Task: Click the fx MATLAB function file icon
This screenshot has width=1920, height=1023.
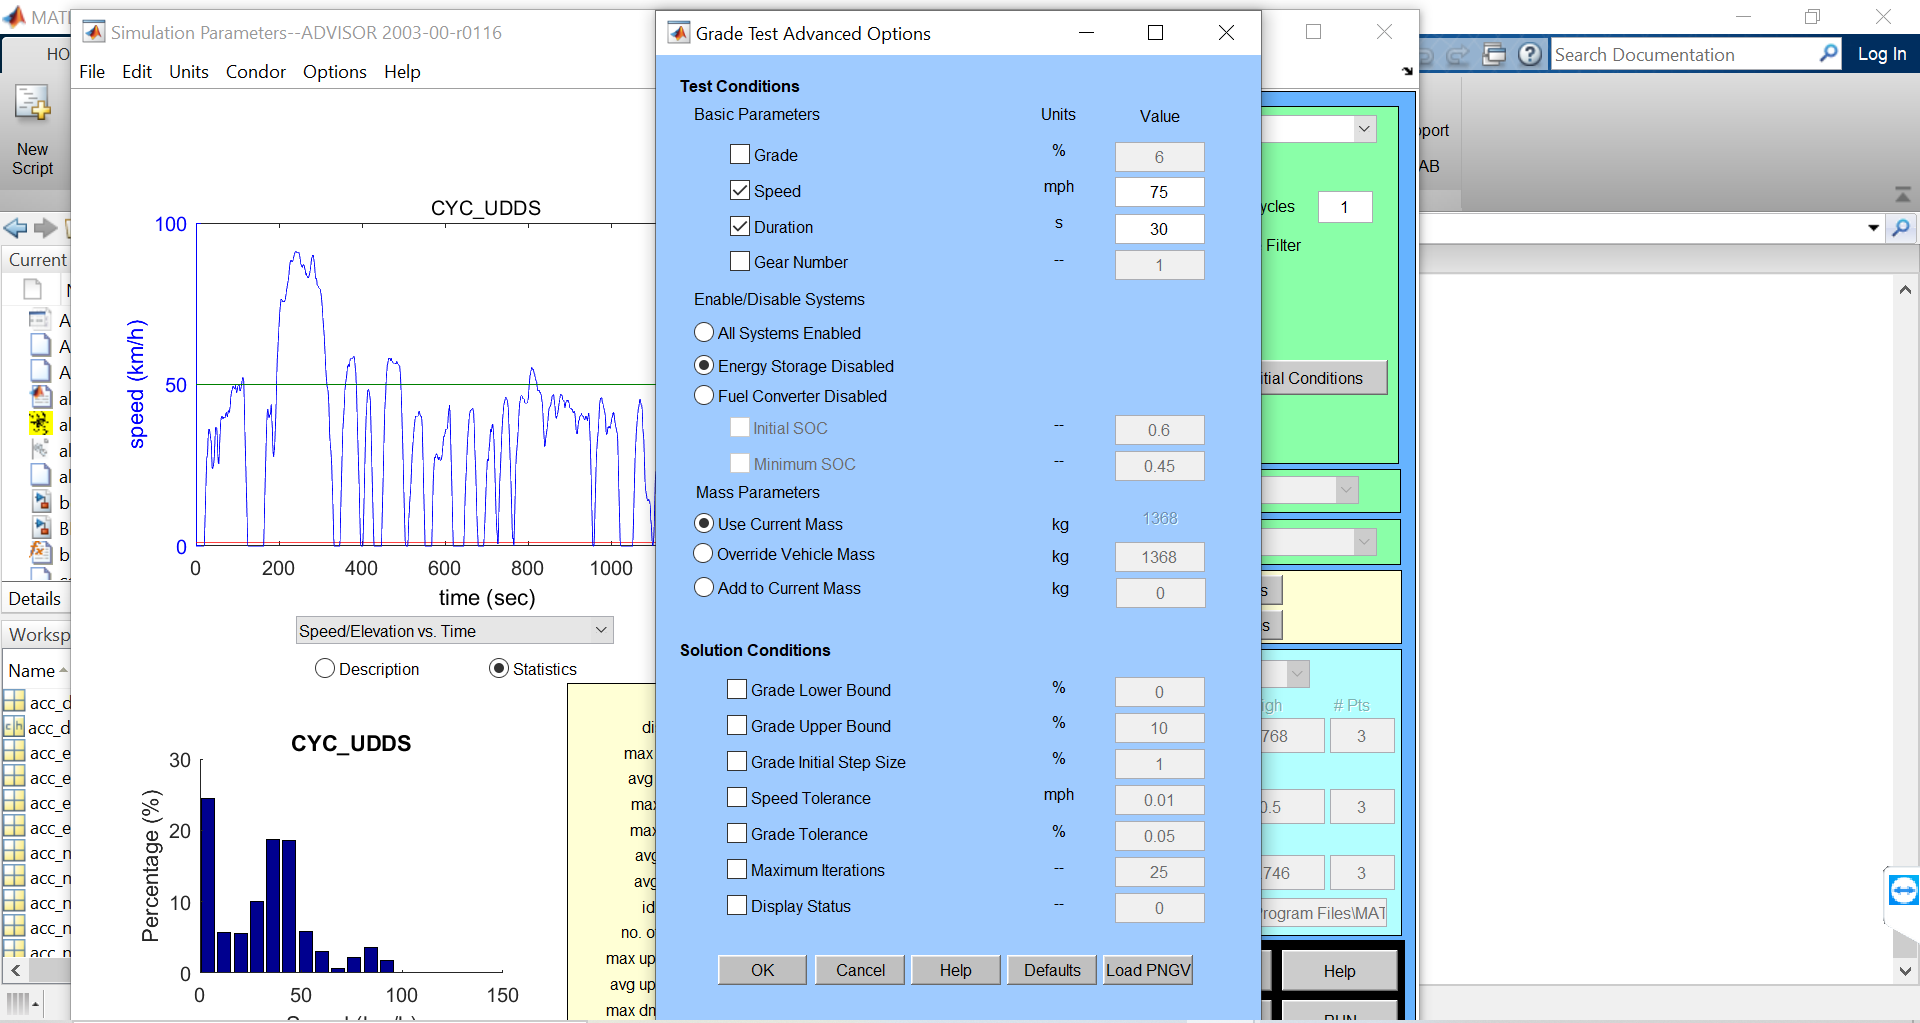Action: pyautogui.click(x=40, y=553)
